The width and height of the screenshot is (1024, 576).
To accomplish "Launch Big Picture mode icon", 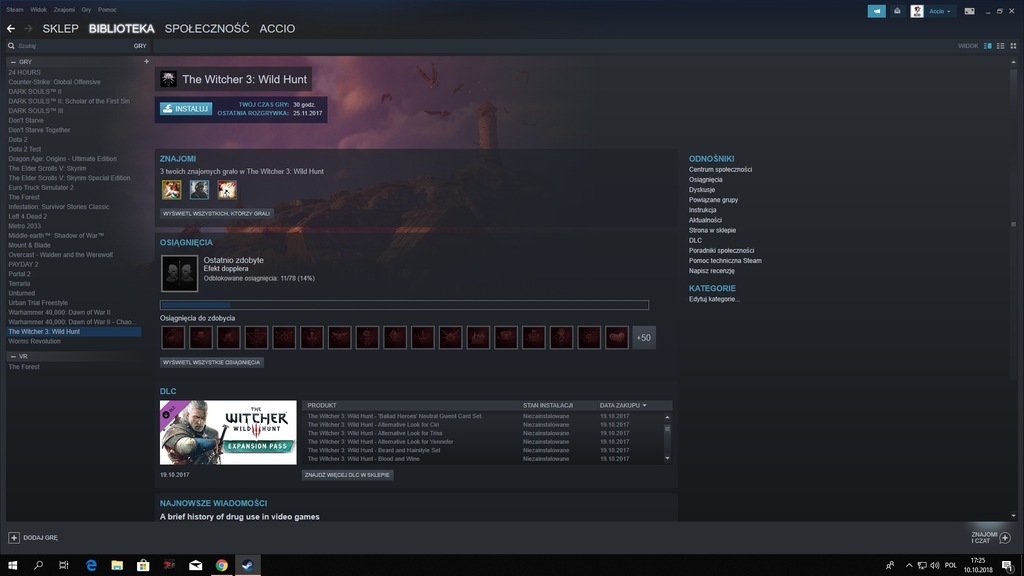I will tap(970, 11).
